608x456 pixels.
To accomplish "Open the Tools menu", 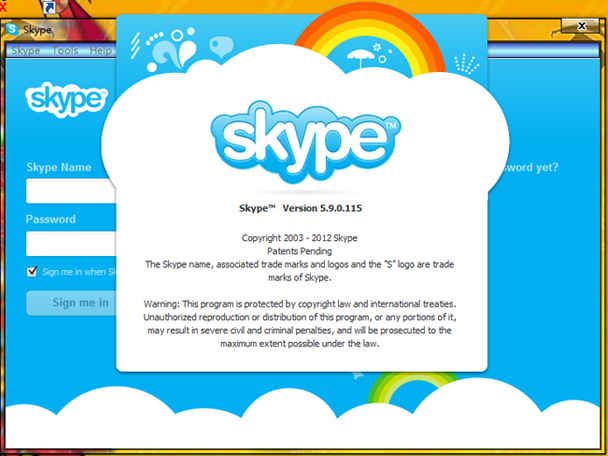I will 65,51.
